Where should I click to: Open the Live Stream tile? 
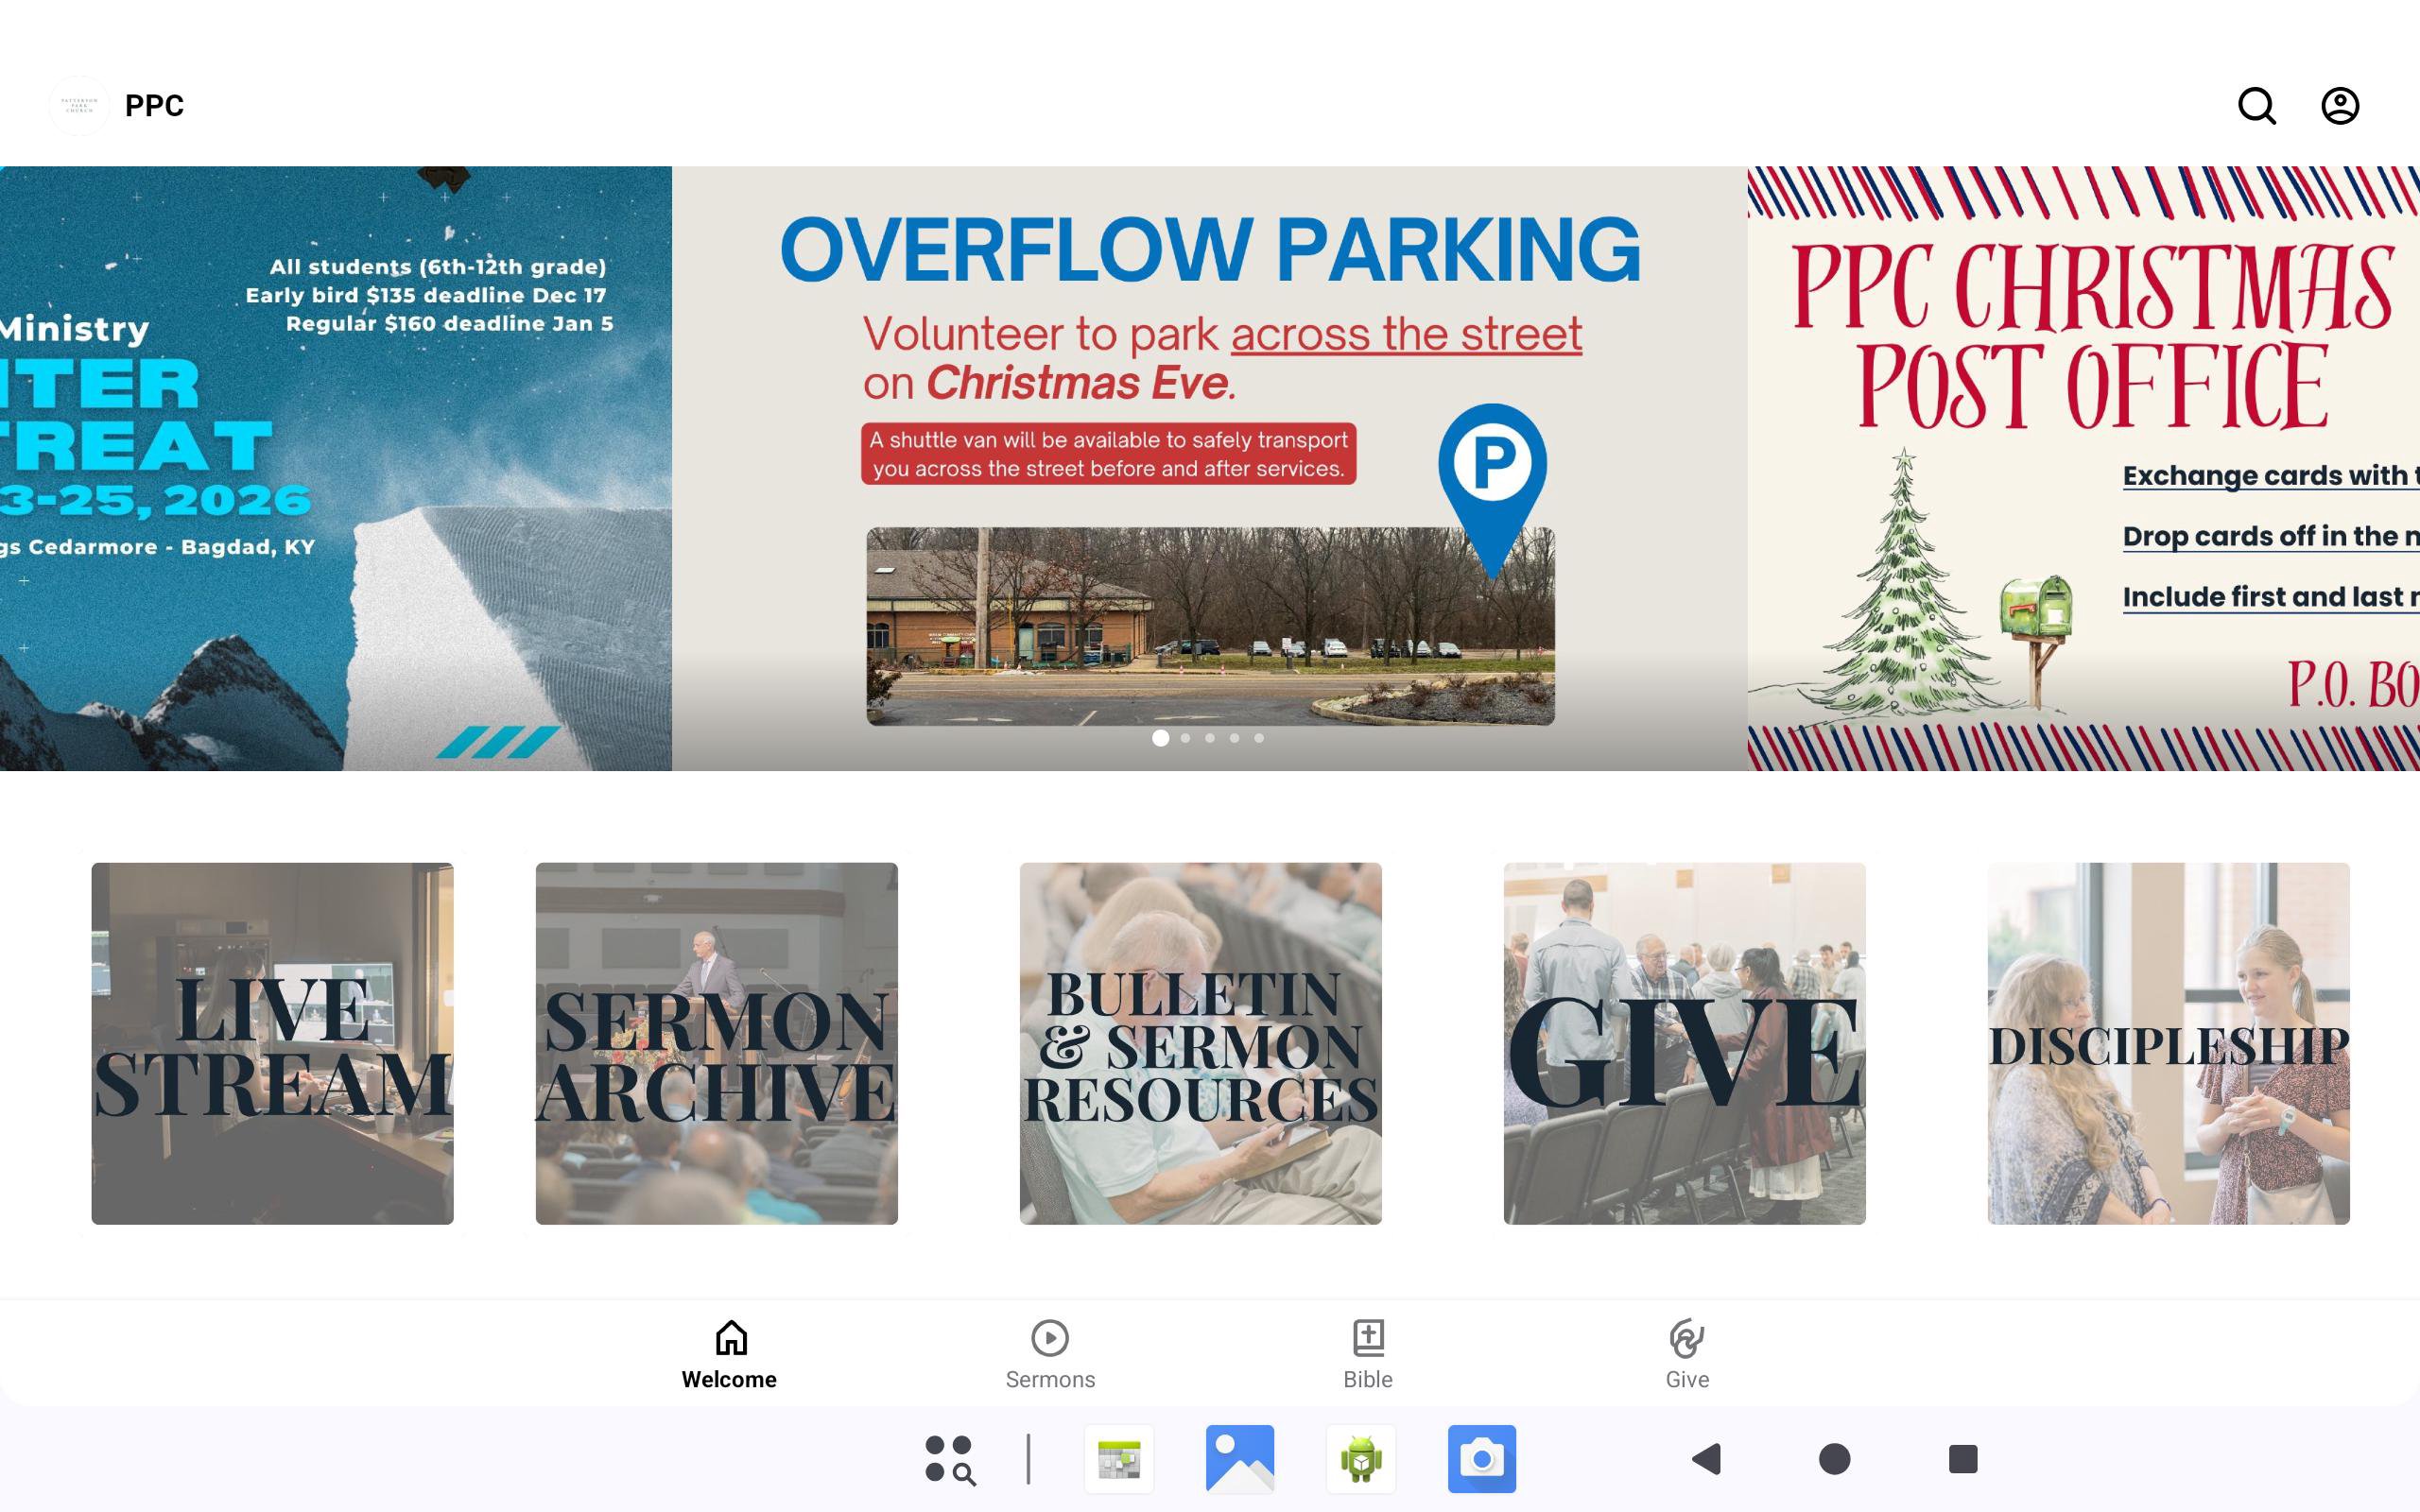point(272,1043)
